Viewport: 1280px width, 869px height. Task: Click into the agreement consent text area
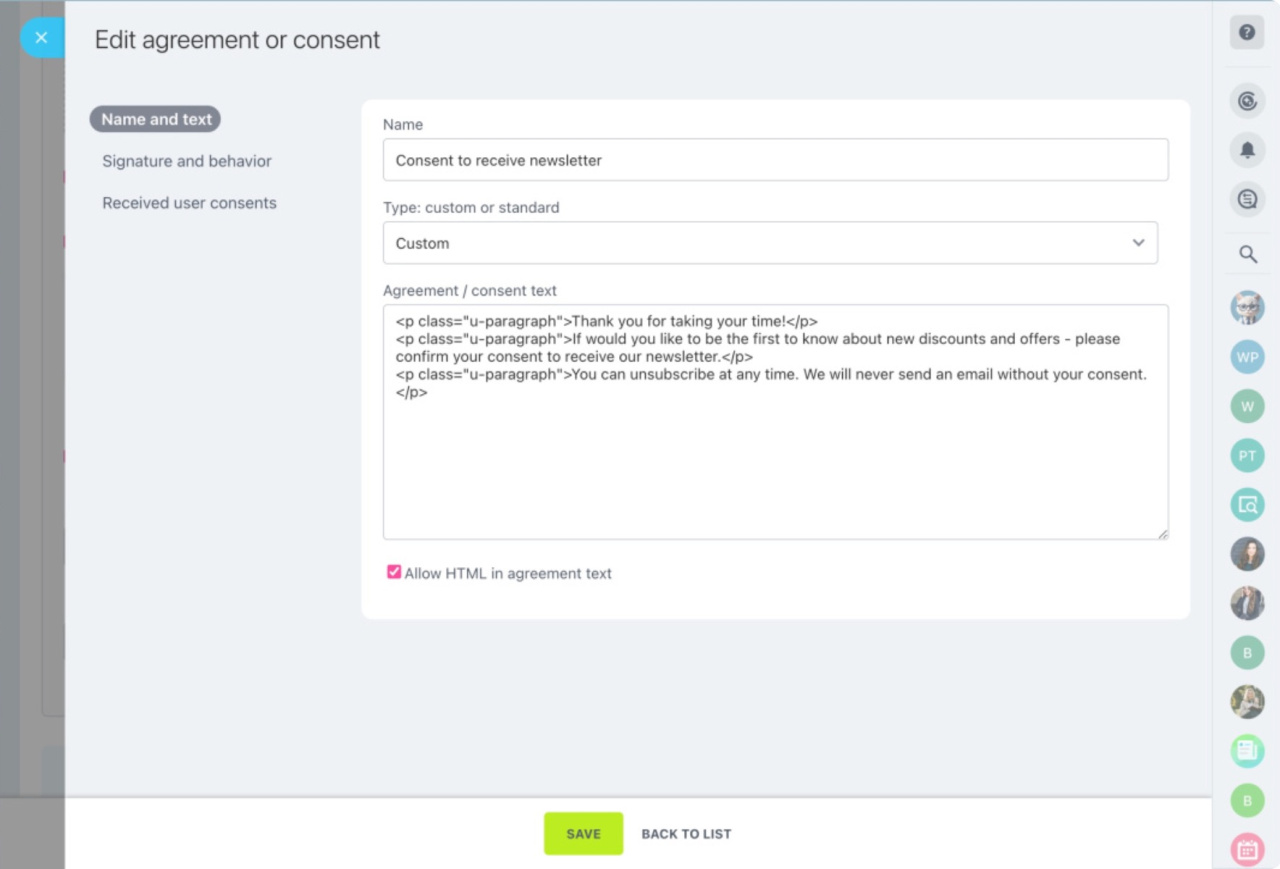(775, 460)
